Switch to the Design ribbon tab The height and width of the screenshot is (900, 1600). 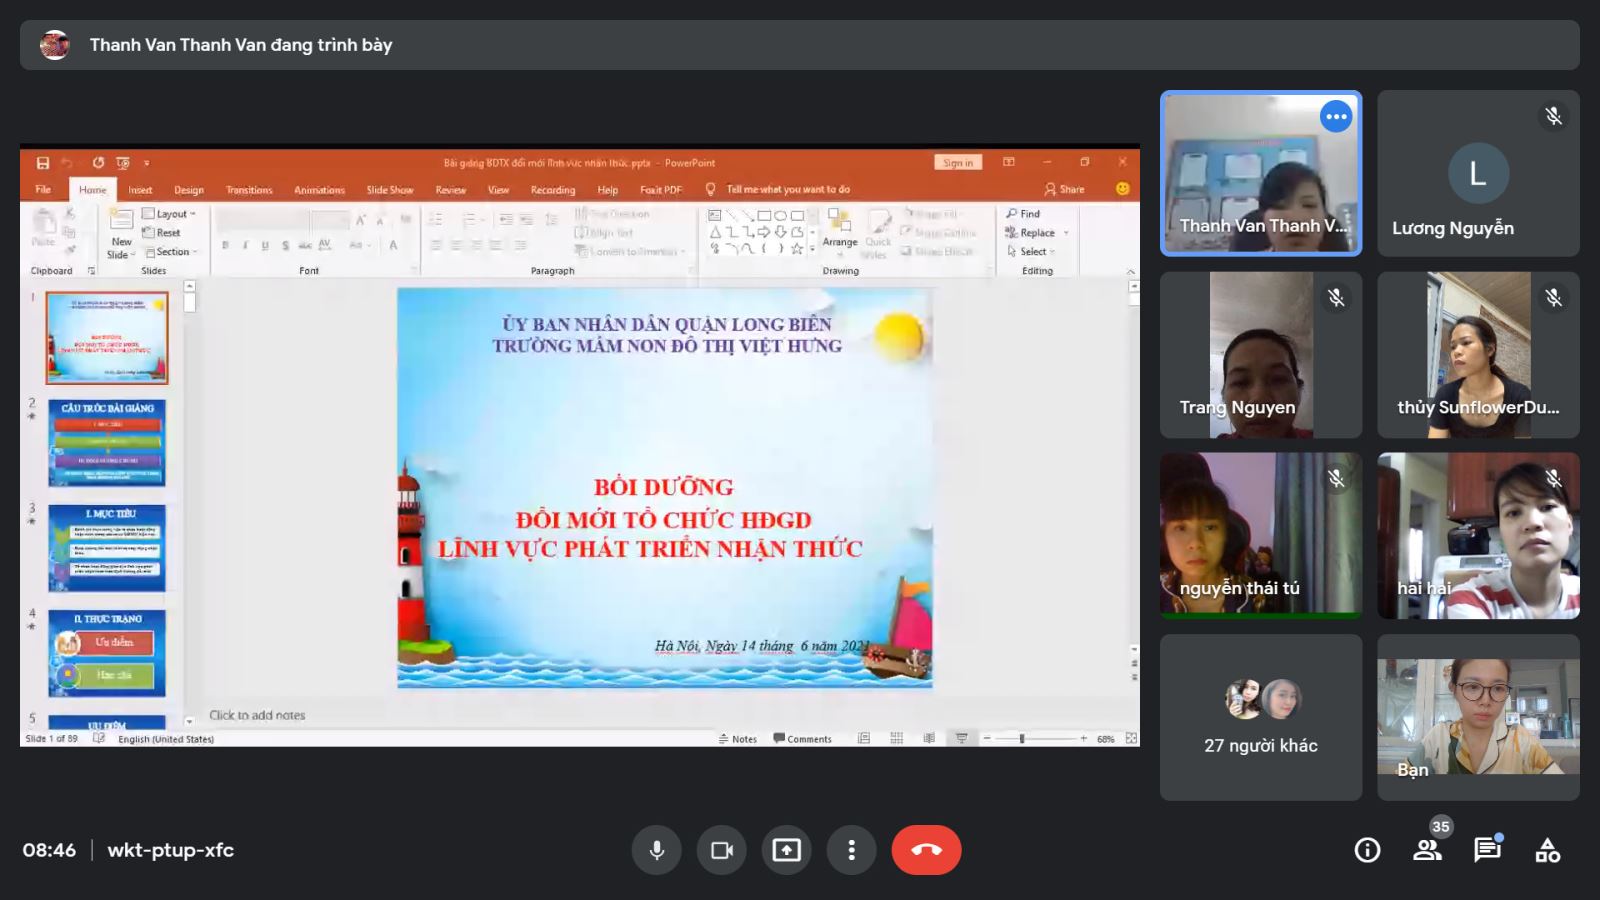[188, 190]
